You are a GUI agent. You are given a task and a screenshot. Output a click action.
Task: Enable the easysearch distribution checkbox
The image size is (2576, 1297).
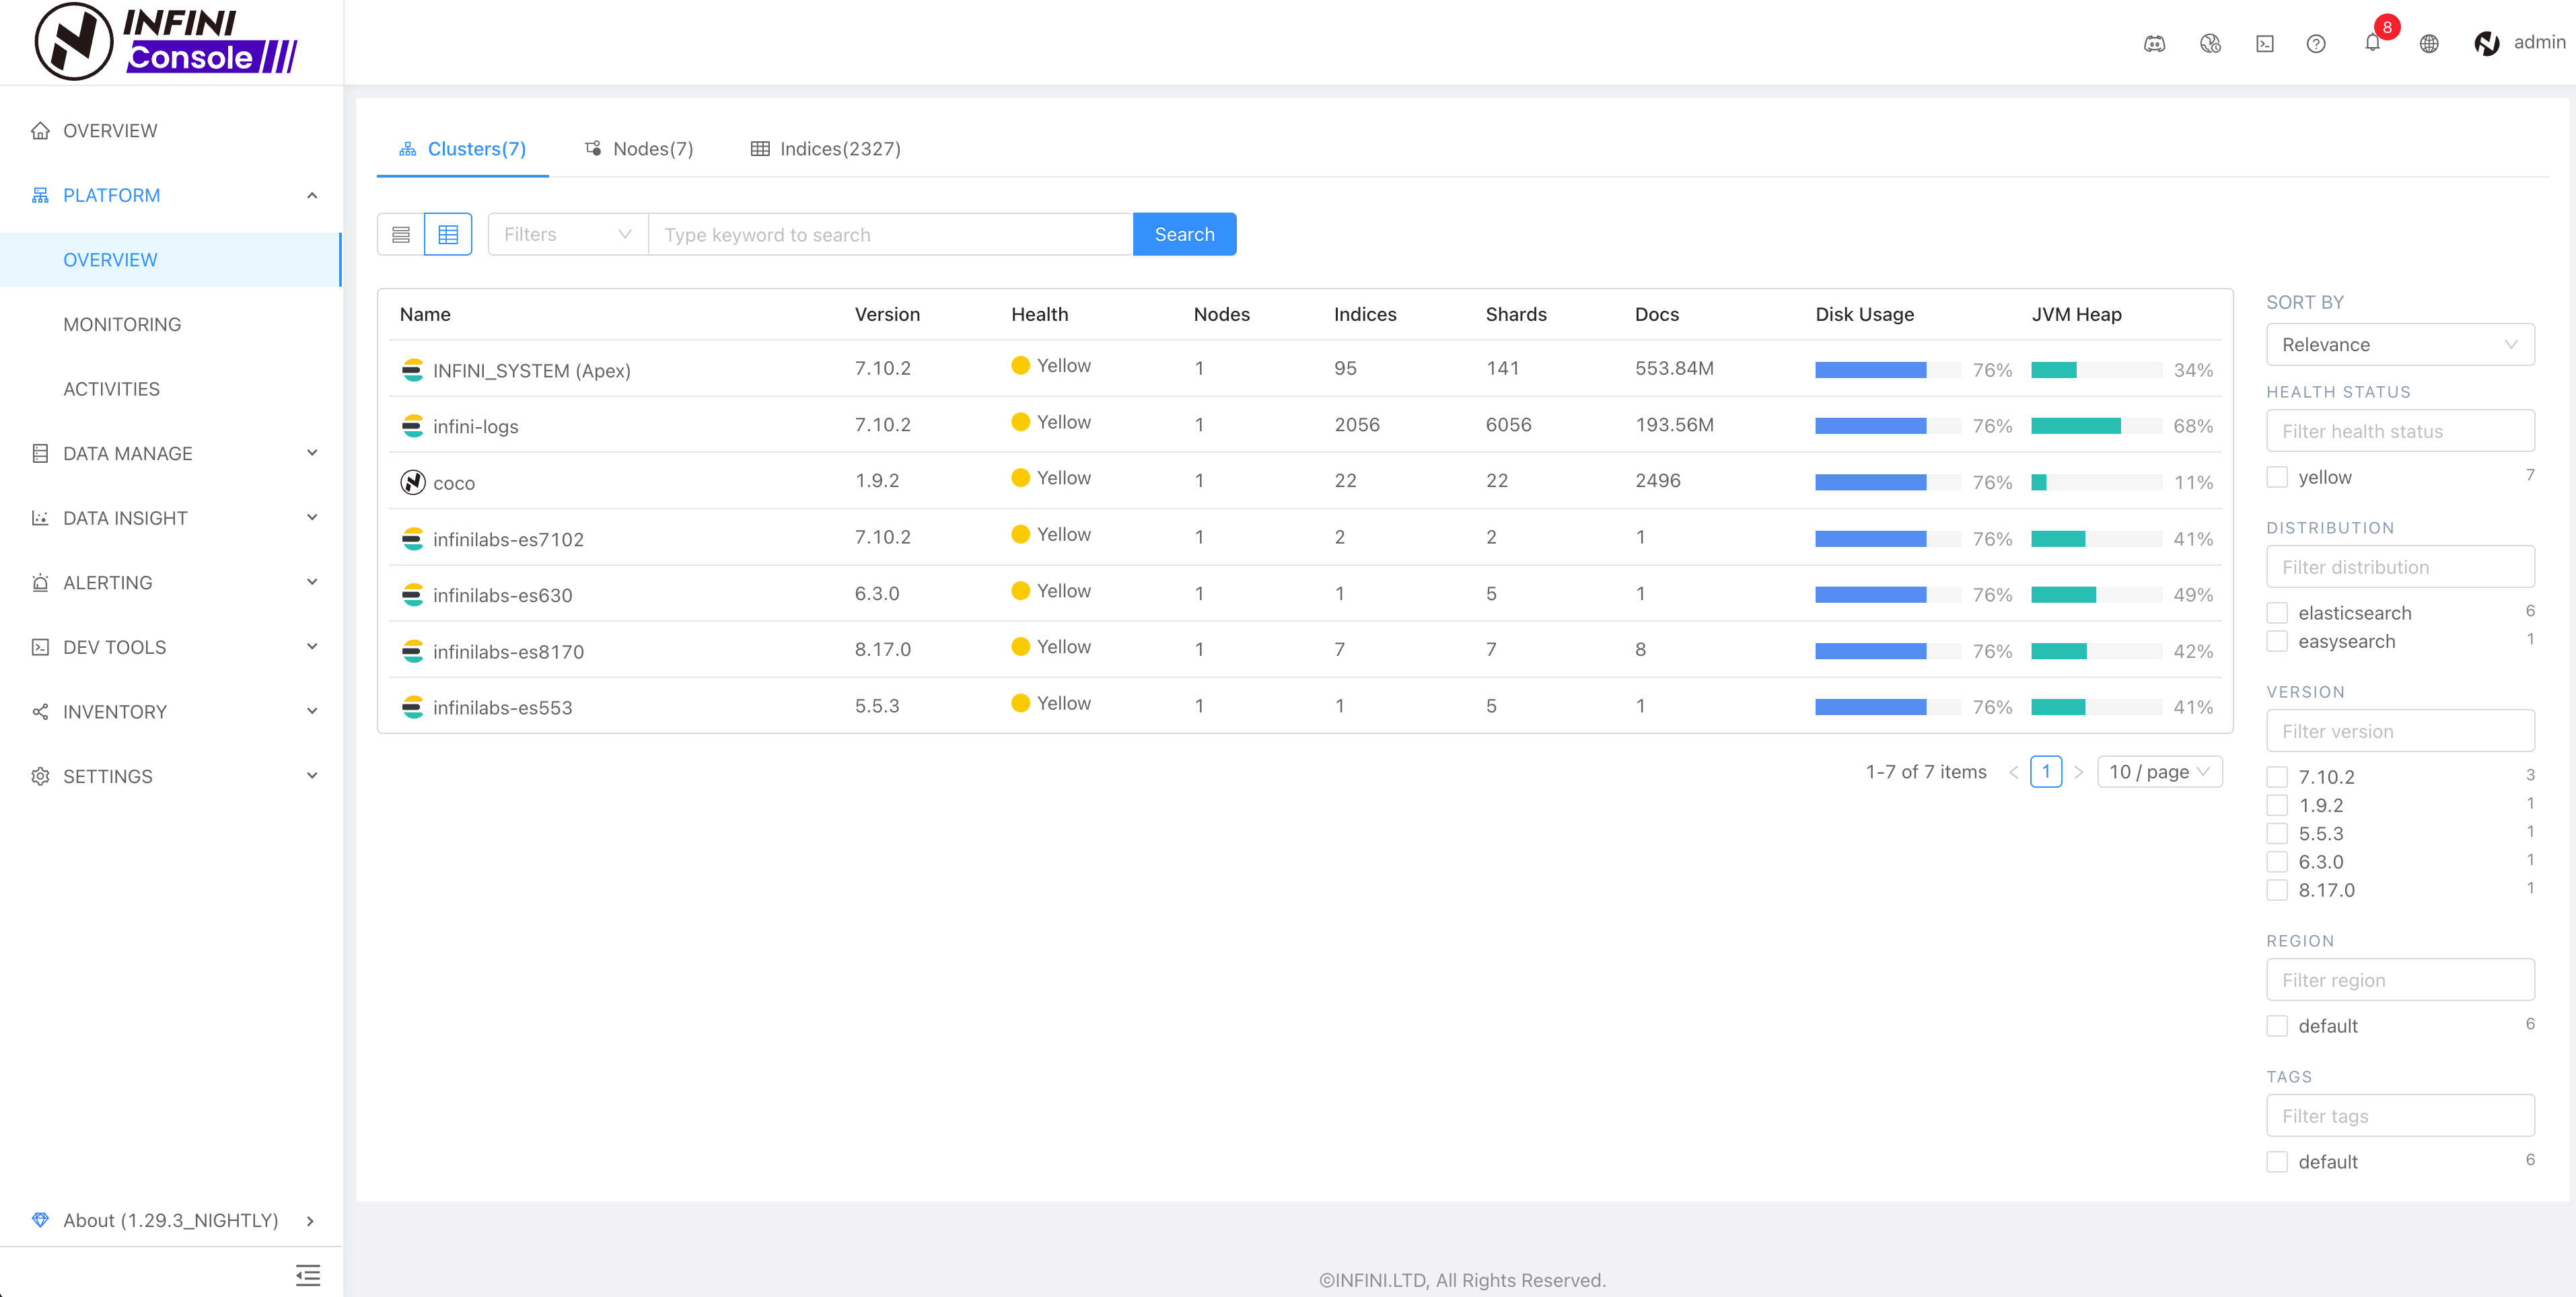pos(2277,641)
